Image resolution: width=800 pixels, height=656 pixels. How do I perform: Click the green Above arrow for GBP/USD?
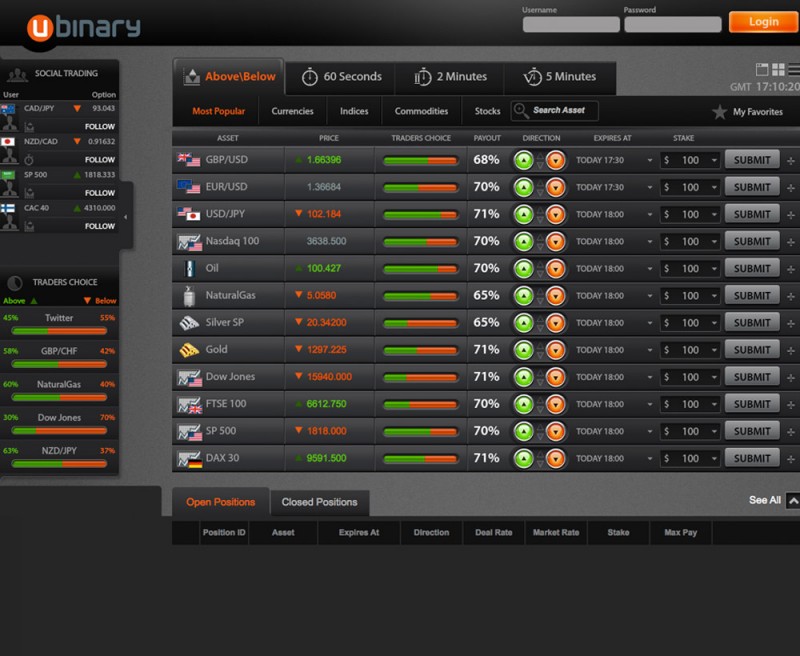coord(523,160)
